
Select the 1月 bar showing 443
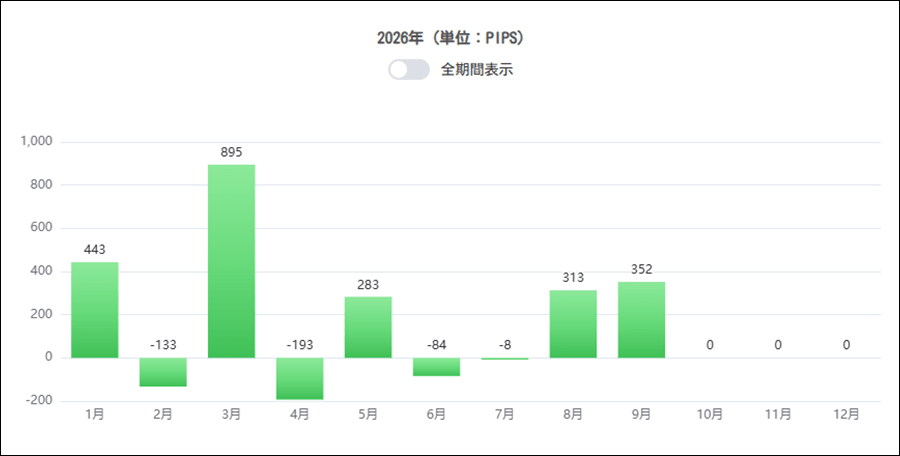click(95, 310)
